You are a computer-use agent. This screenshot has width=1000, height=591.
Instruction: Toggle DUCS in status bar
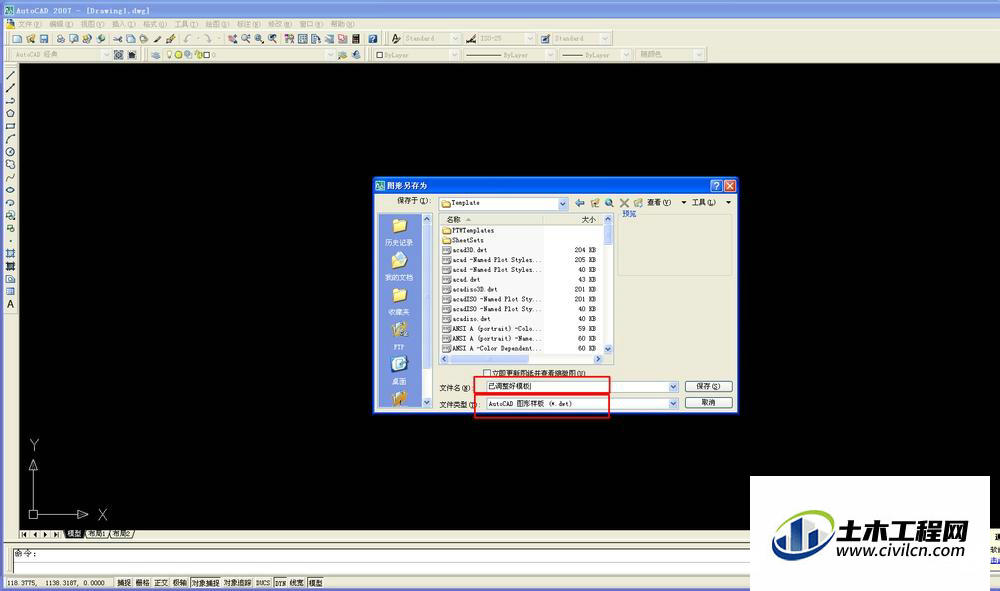click(263, 583)
